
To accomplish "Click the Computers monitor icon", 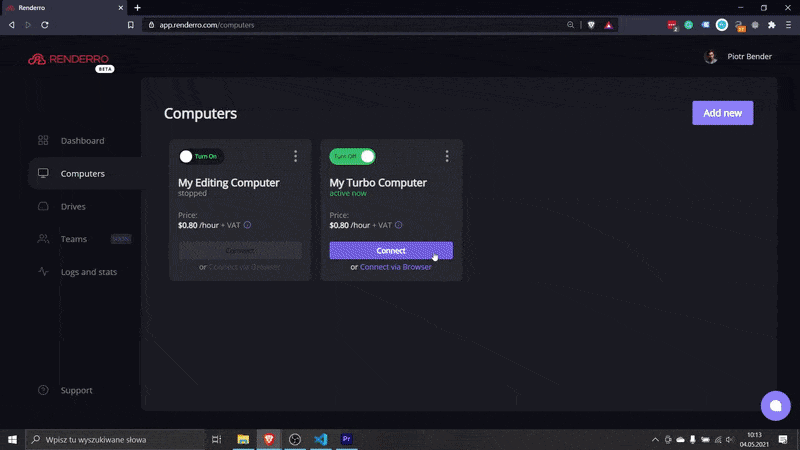I will pyautogui.click(x=43, y=173).
